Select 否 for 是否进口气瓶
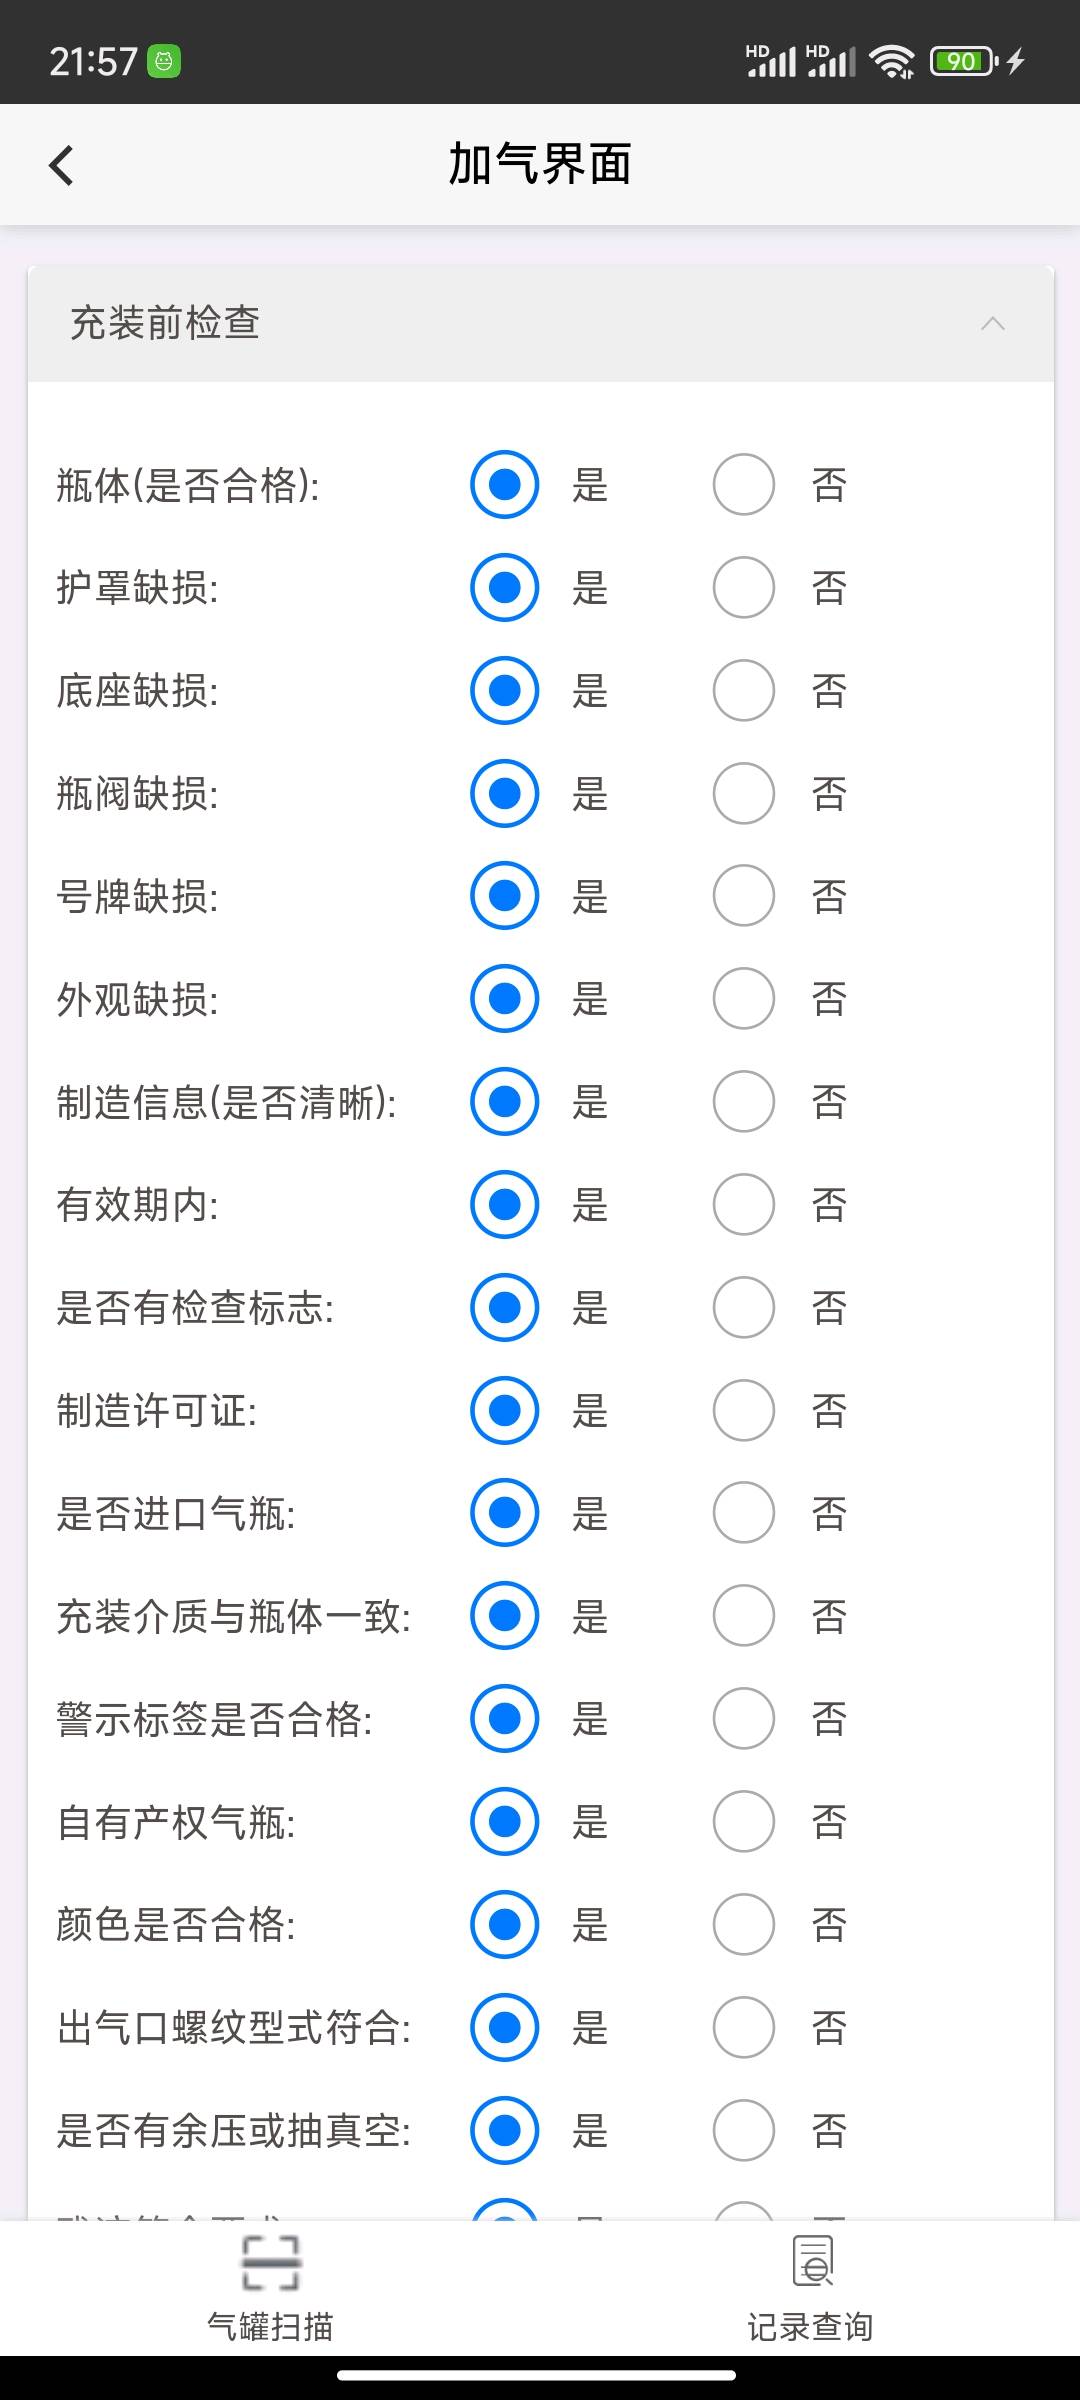The image size is (1080, 2400). 744,1513
